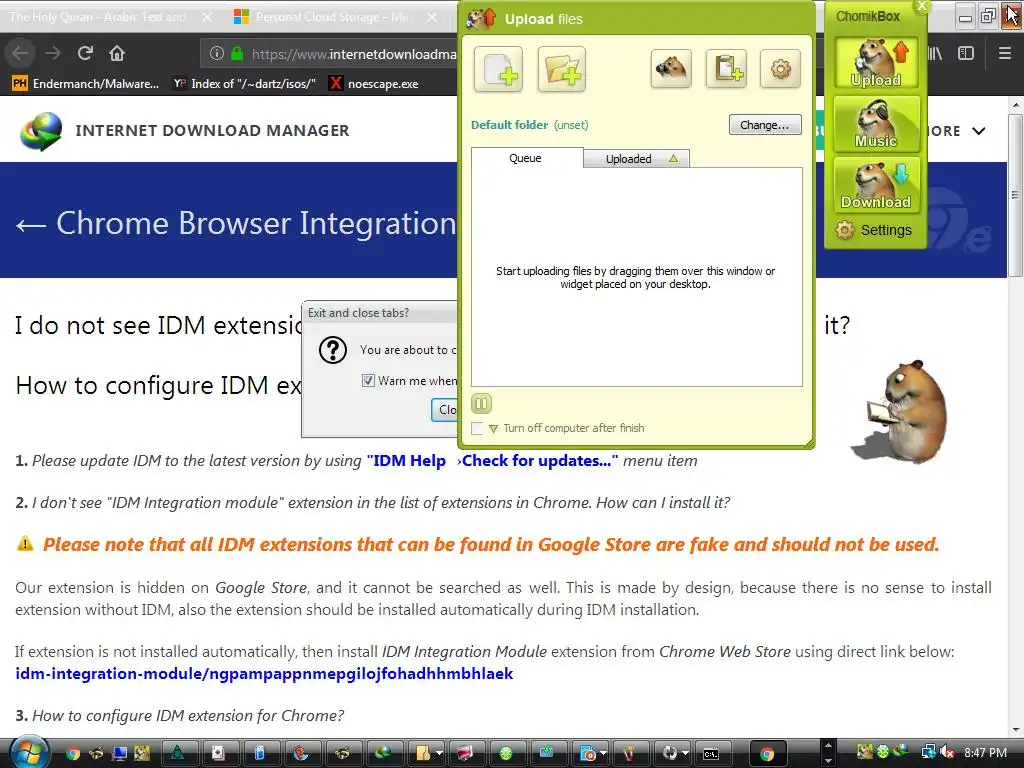Viewport: 1024px width, 768px height.
Task: Switch to the Uploaded tab
Action: tap(635, 159)
